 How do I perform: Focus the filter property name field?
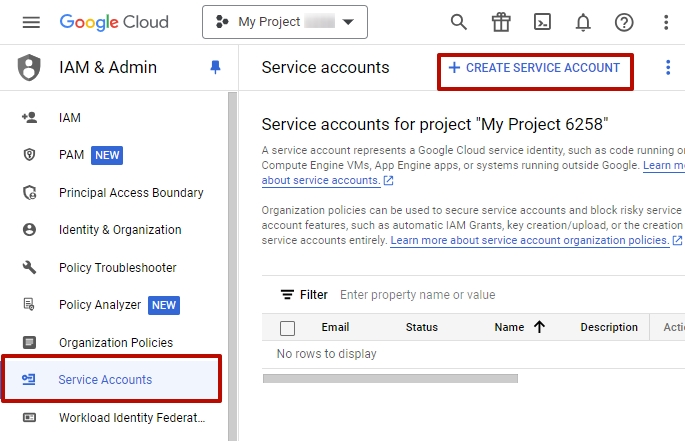pyautogui.click(x=418, y=295)
